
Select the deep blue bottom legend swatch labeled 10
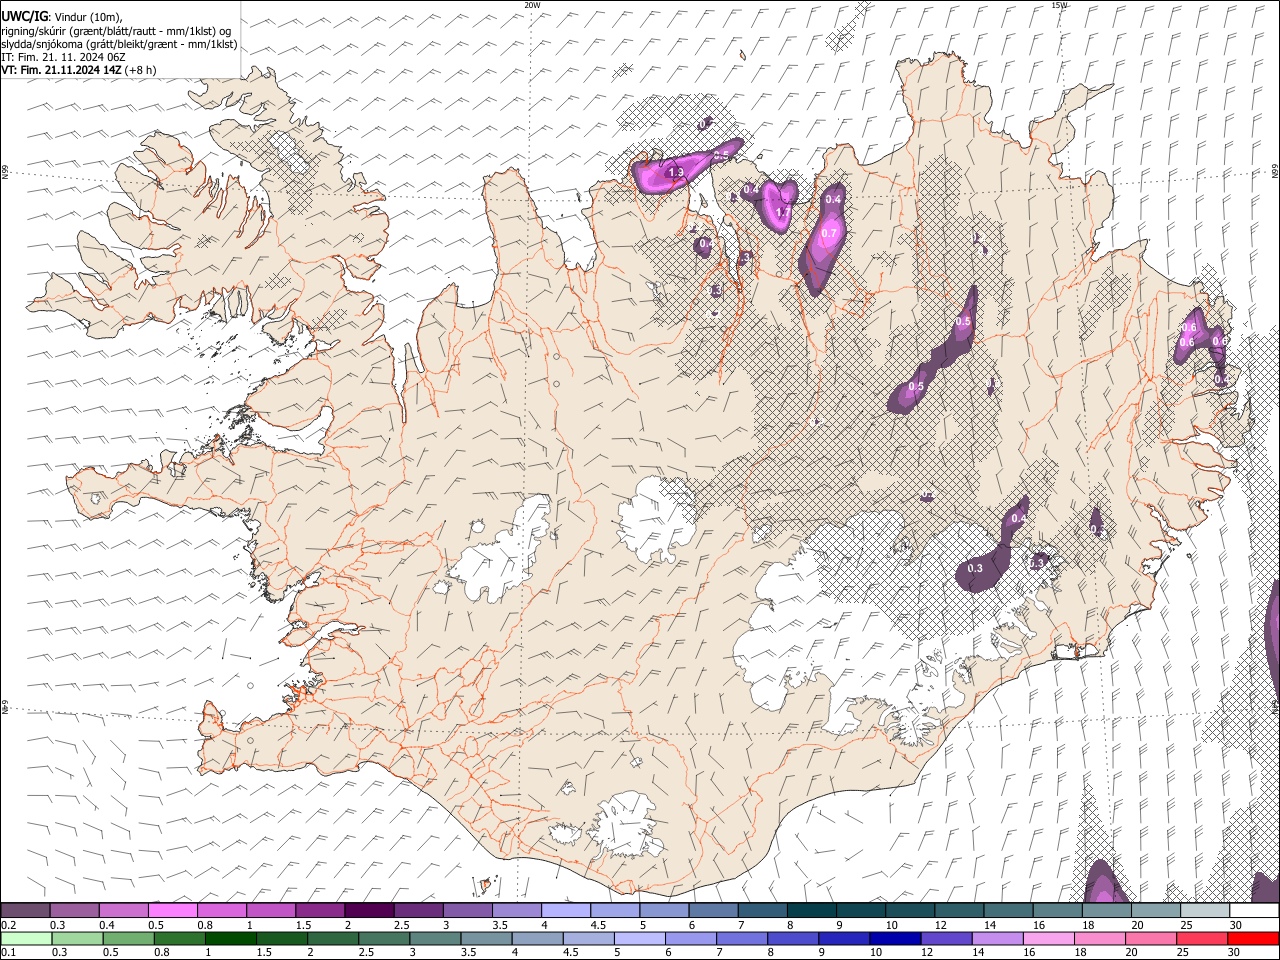[x=896, y=938]
